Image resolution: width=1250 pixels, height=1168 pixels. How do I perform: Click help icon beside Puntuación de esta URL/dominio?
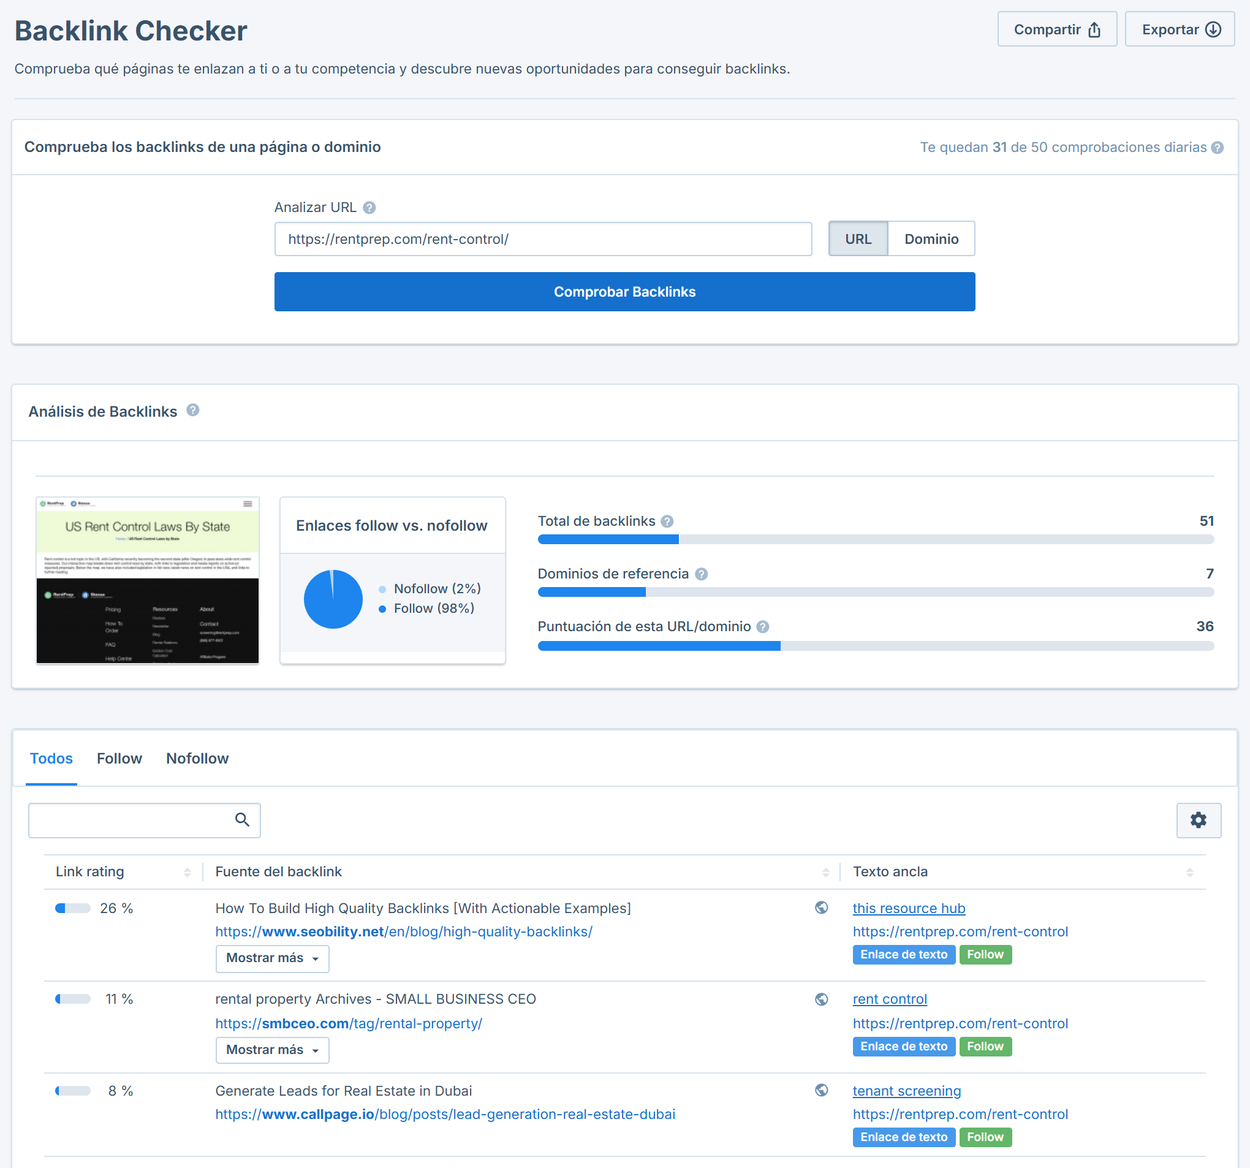762,627
